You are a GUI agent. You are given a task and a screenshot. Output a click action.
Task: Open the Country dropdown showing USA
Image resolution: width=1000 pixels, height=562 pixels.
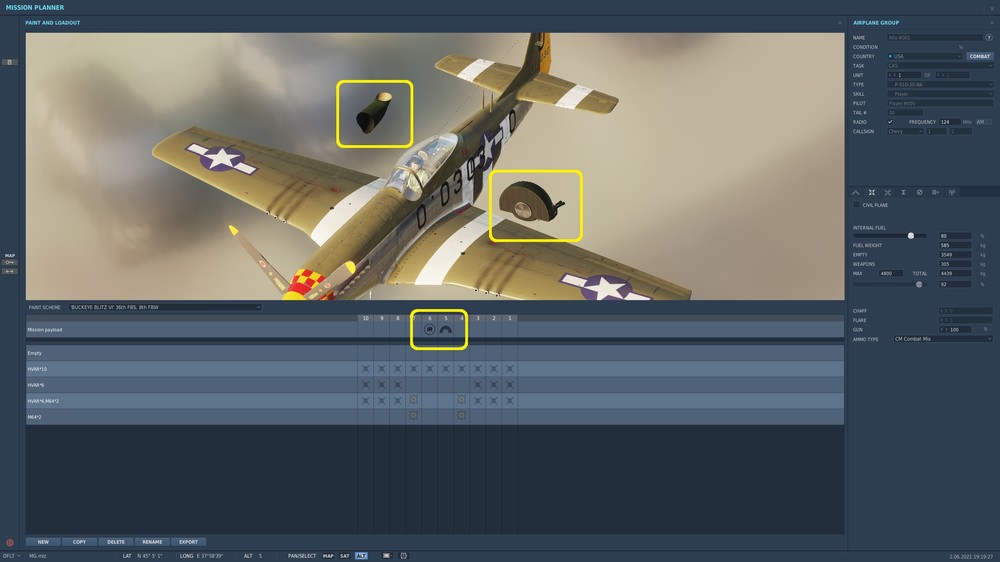point(924,56)
